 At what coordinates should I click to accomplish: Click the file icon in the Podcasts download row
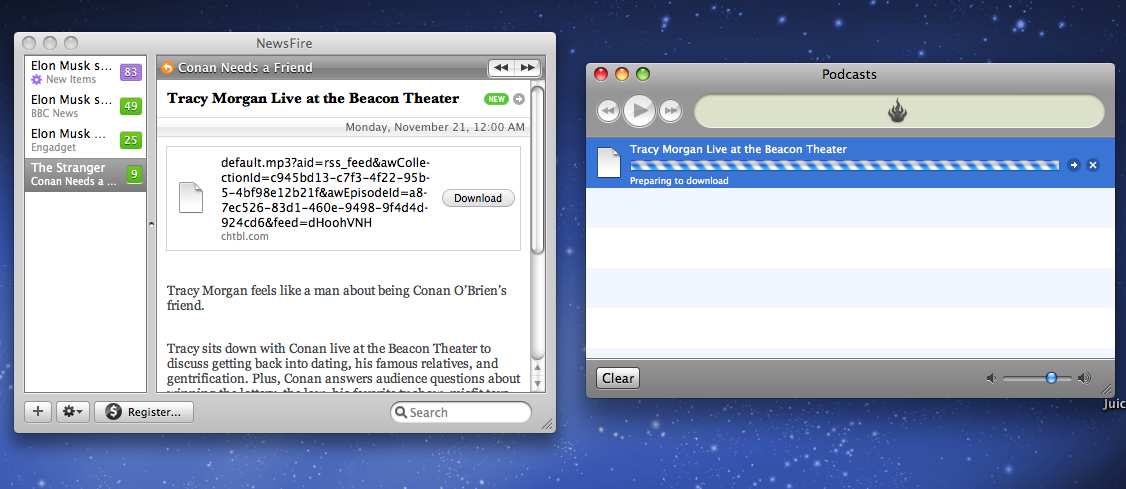pos(609,163)
